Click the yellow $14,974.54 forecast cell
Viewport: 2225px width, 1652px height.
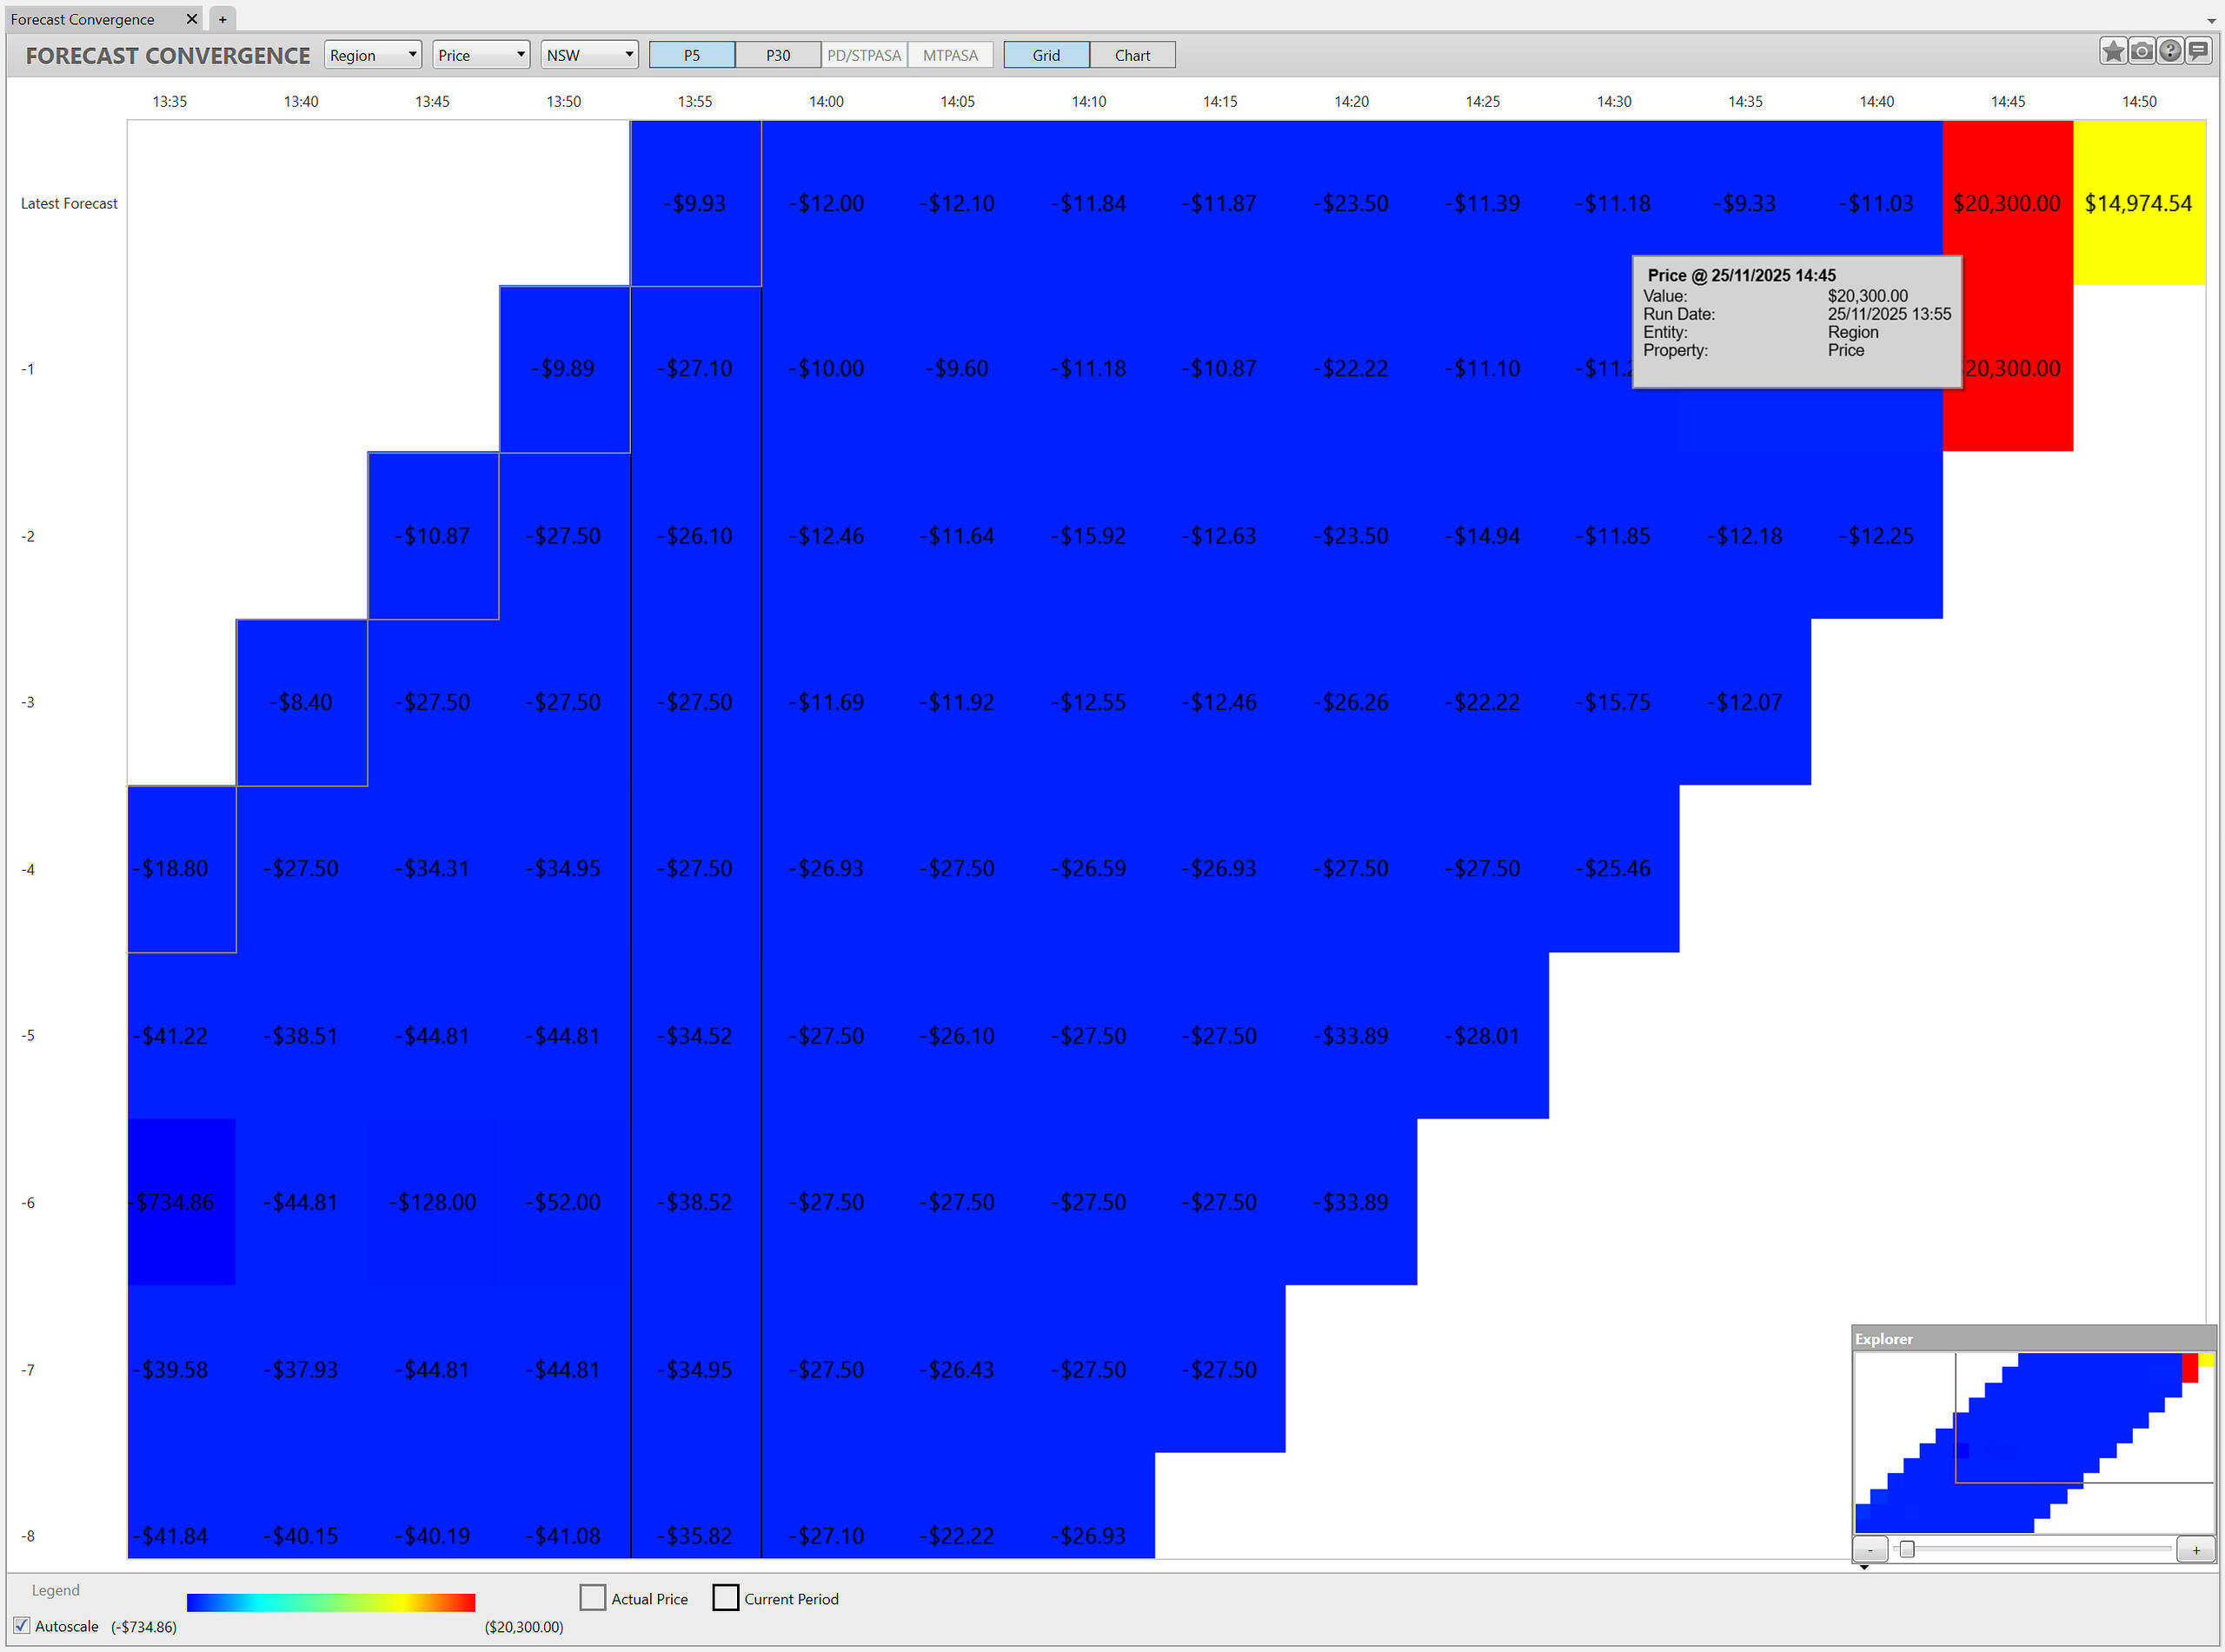click(x=2138, y=203)
